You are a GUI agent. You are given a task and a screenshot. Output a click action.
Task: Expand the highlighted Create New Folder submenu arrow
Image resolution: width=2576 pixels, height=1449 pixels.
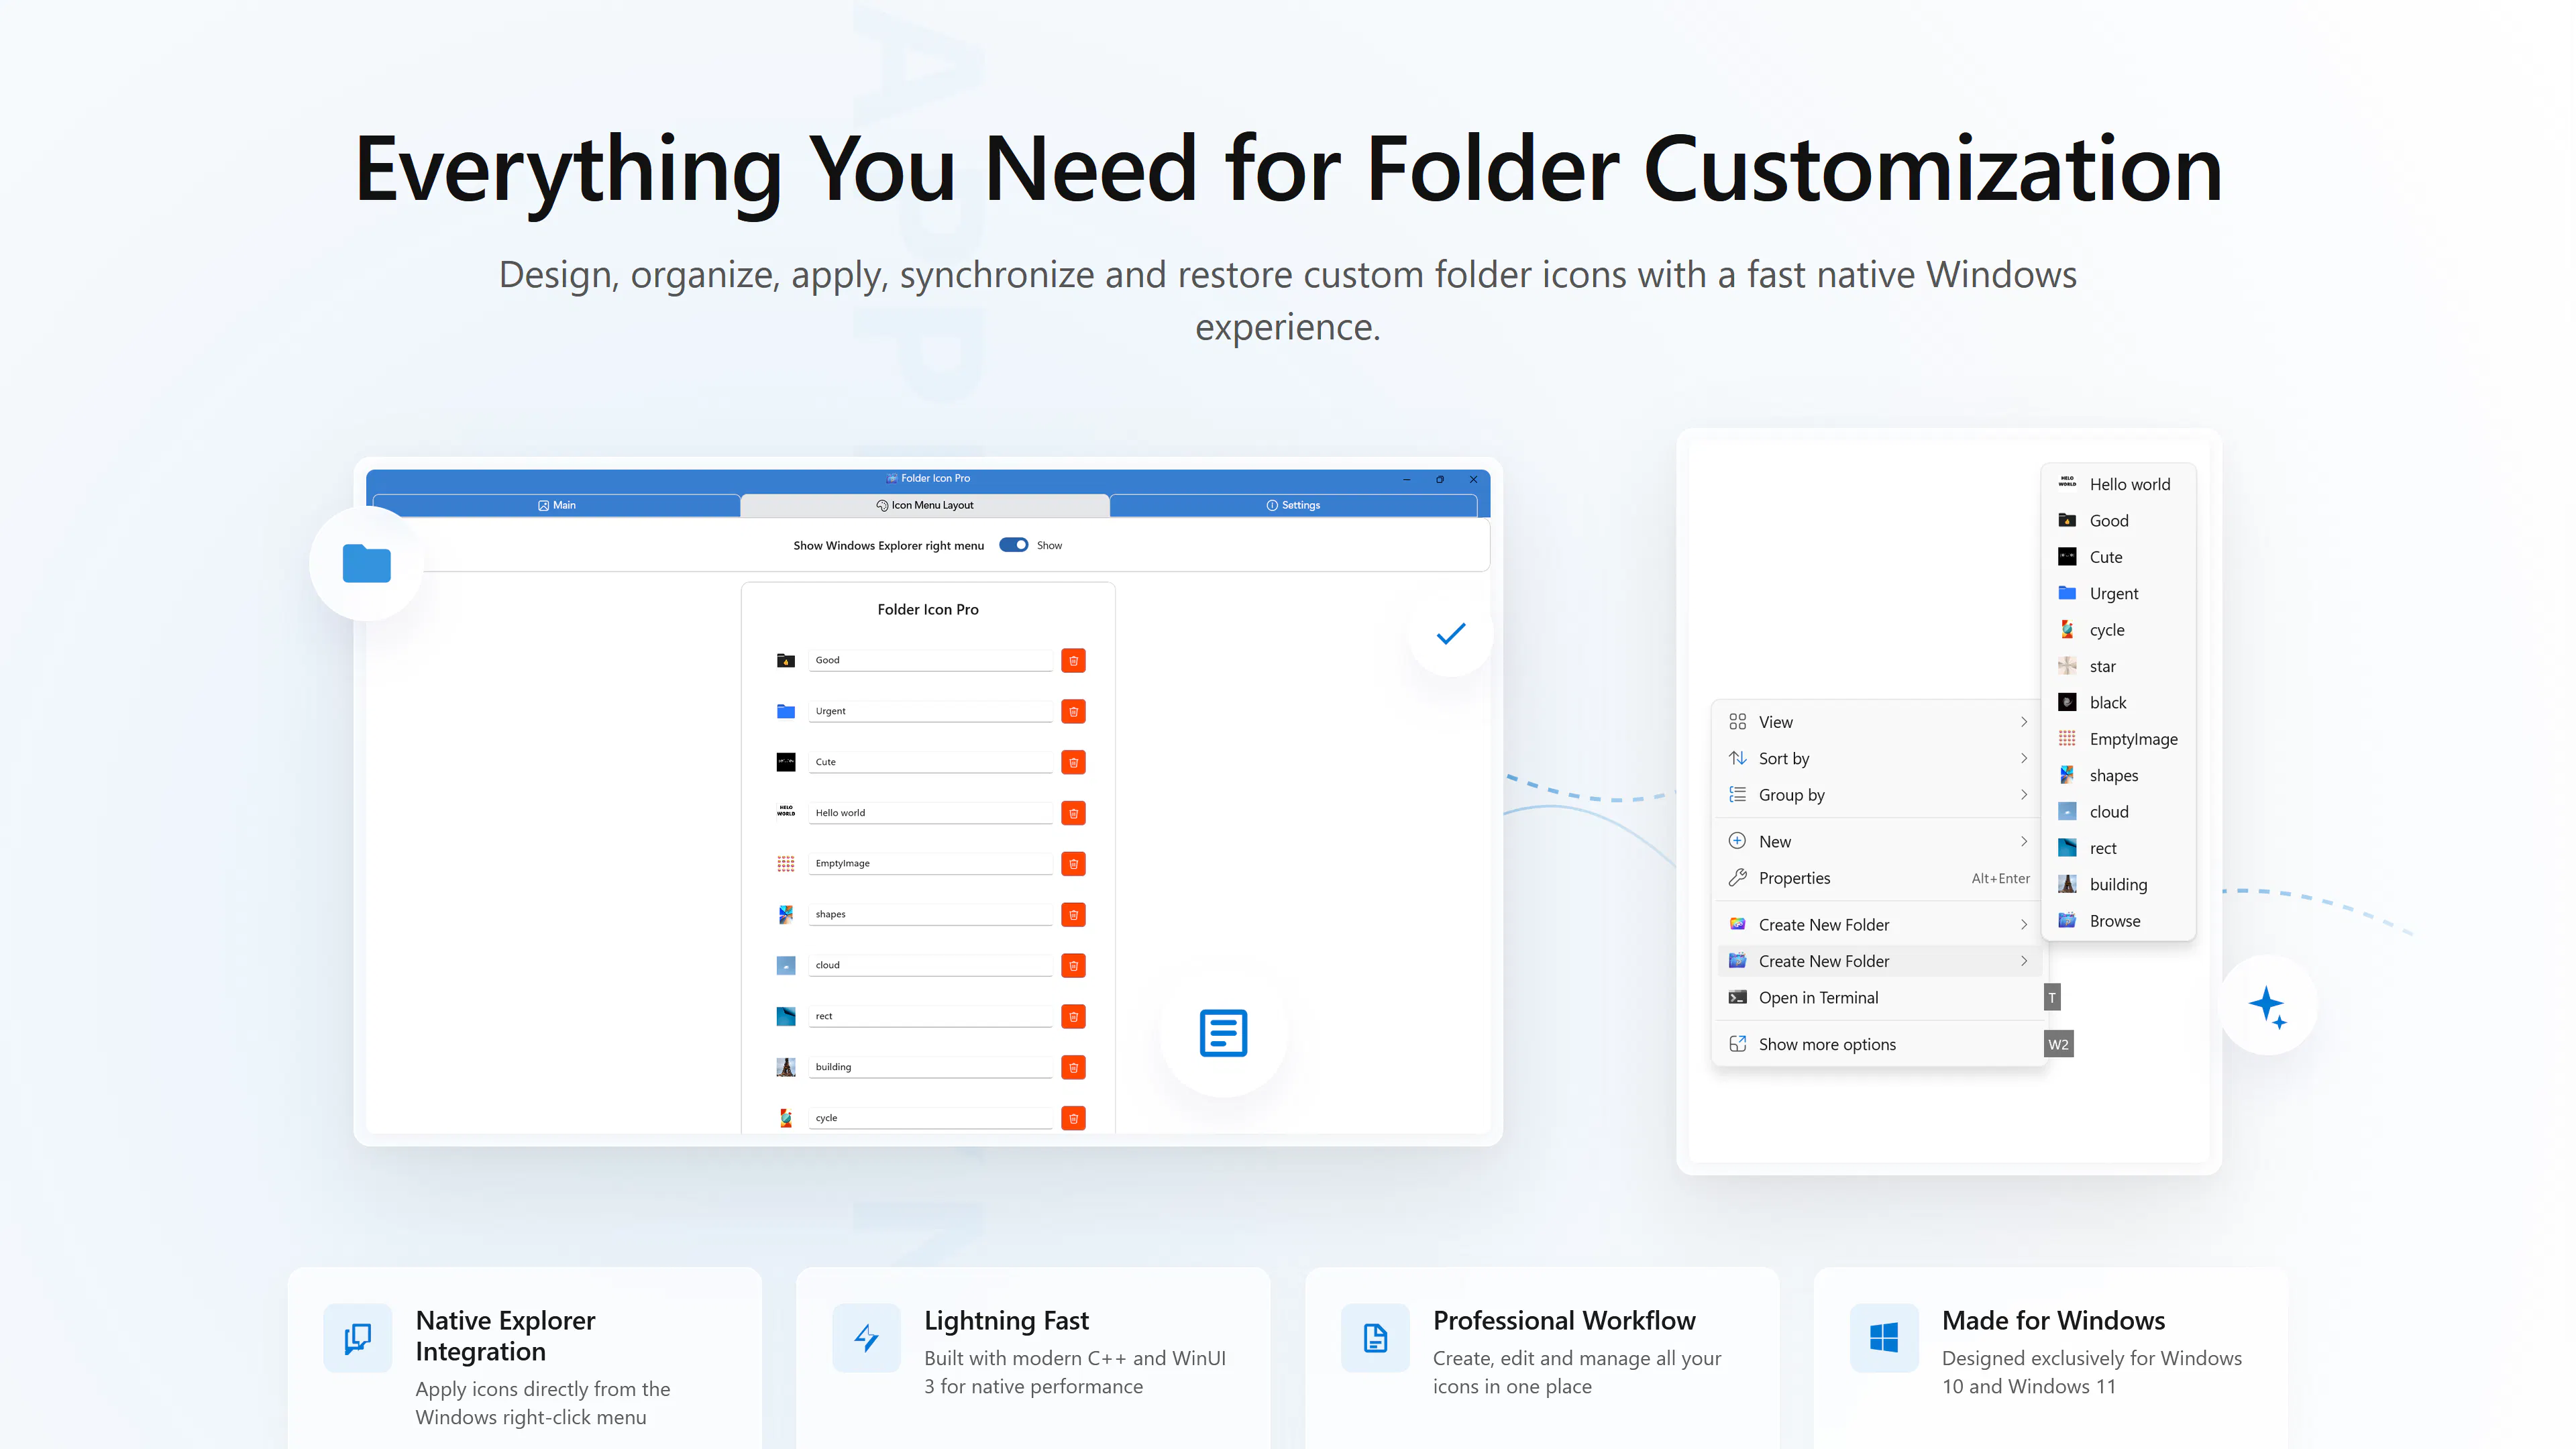pyautogui.click(x=2024, y=961)
